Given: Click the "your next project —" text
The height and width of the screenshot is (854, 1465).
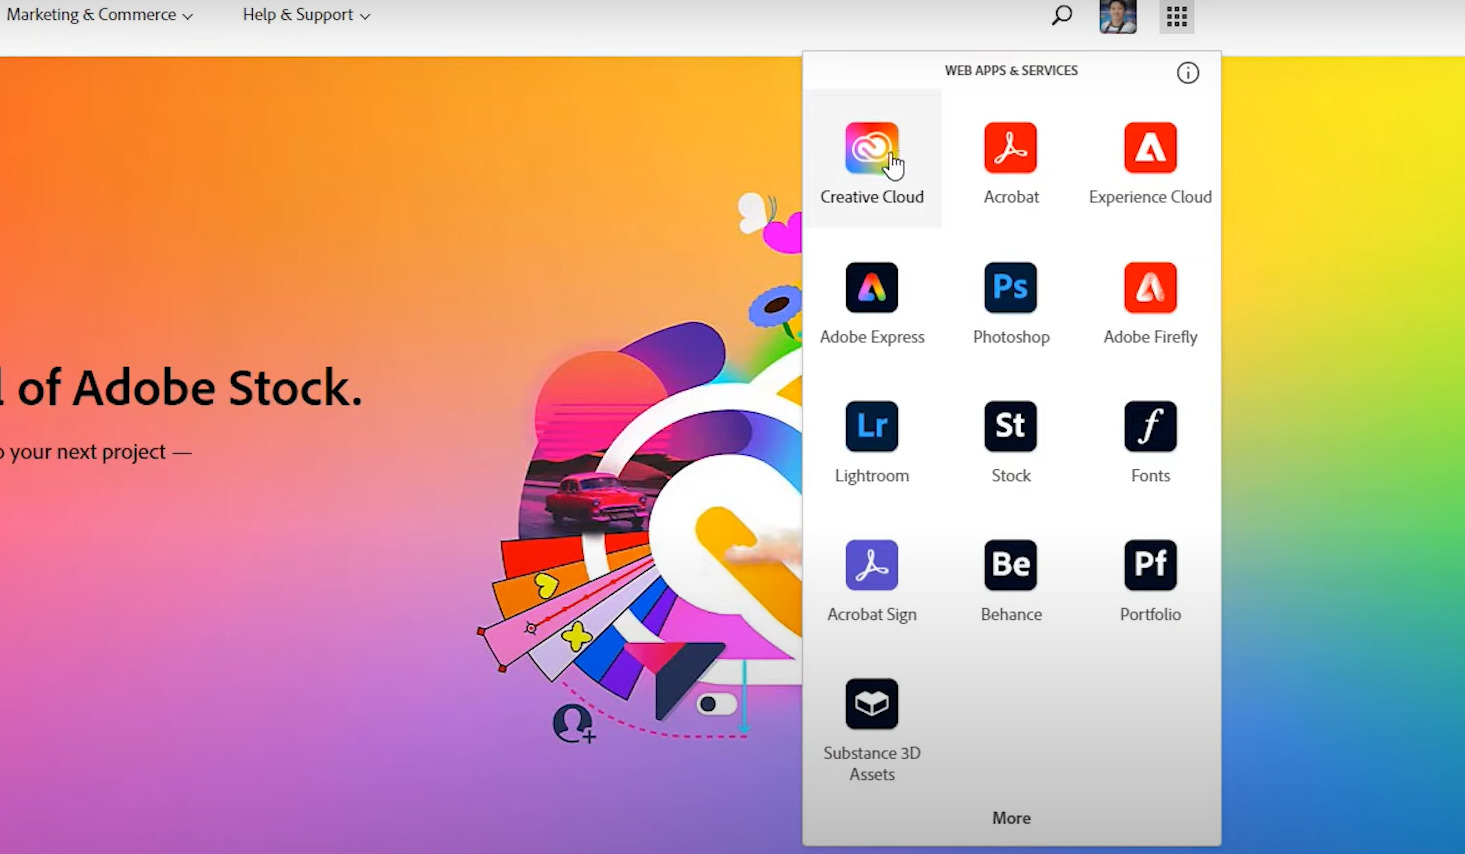Looking at the screenshot, I should point(101,452).
